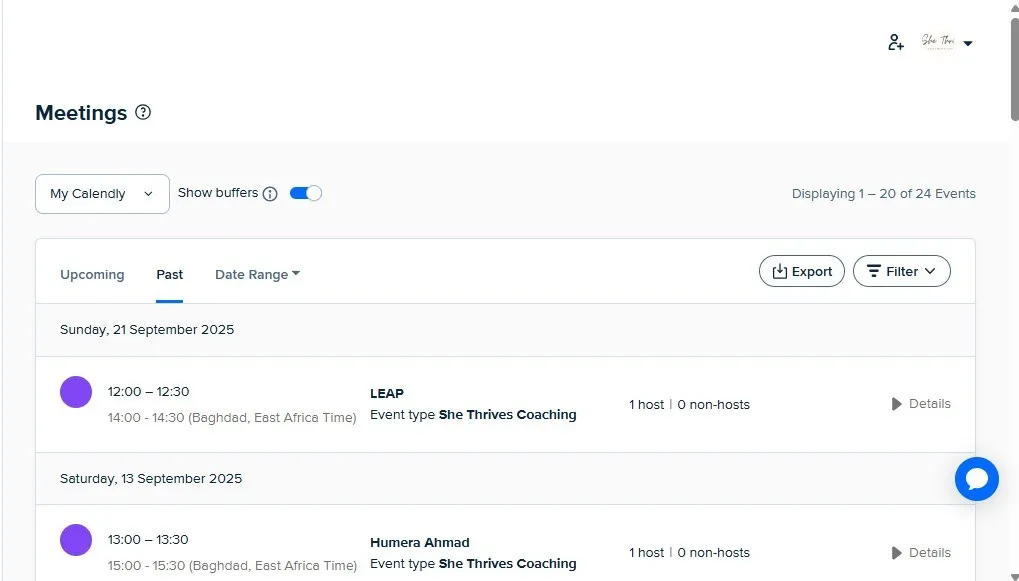Click the purple circle for Humera Ahmad meeting

click(x=76, y=540)
